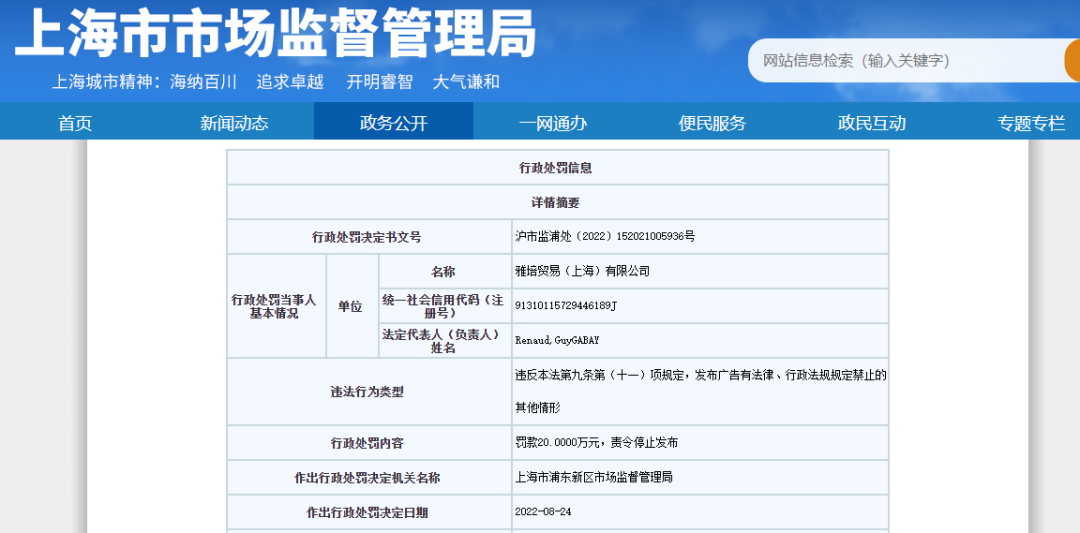Click the 上海城市精神 slogan text
Image resolution: width=1080 pixels, height=533 pixels.
click(276, 82)
